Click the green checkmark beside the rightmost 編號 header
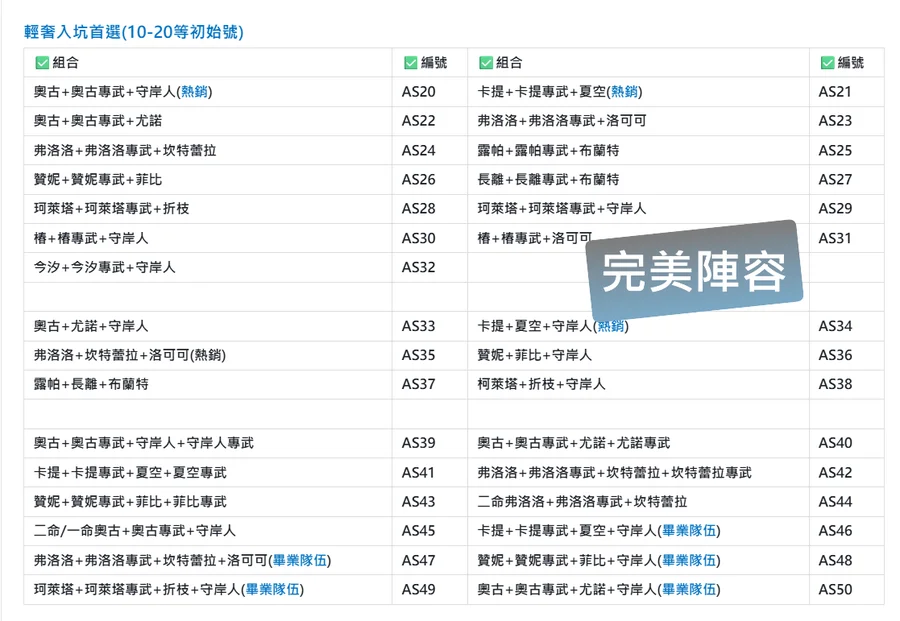Viewport: 900px width, 621px height. coord(827,63)
